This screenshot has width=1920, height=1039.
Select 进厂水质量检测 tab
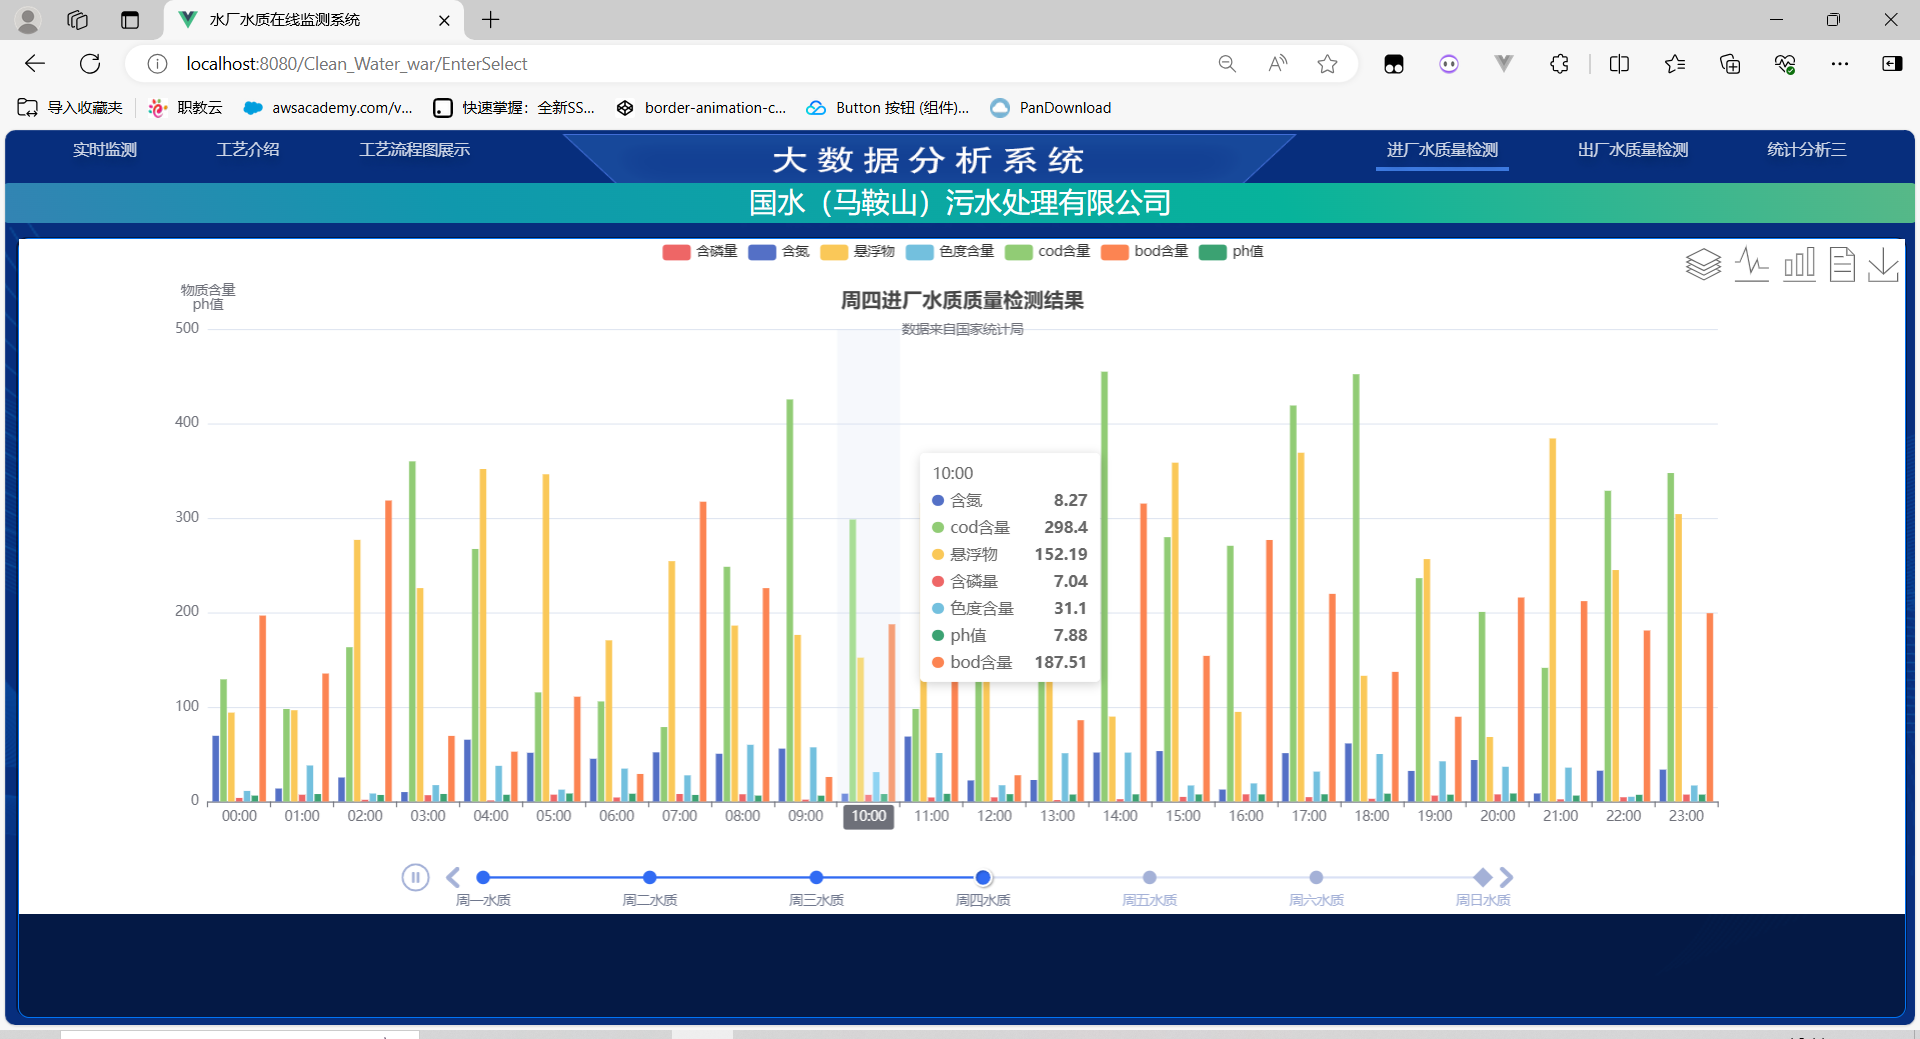pos(1442,150)
